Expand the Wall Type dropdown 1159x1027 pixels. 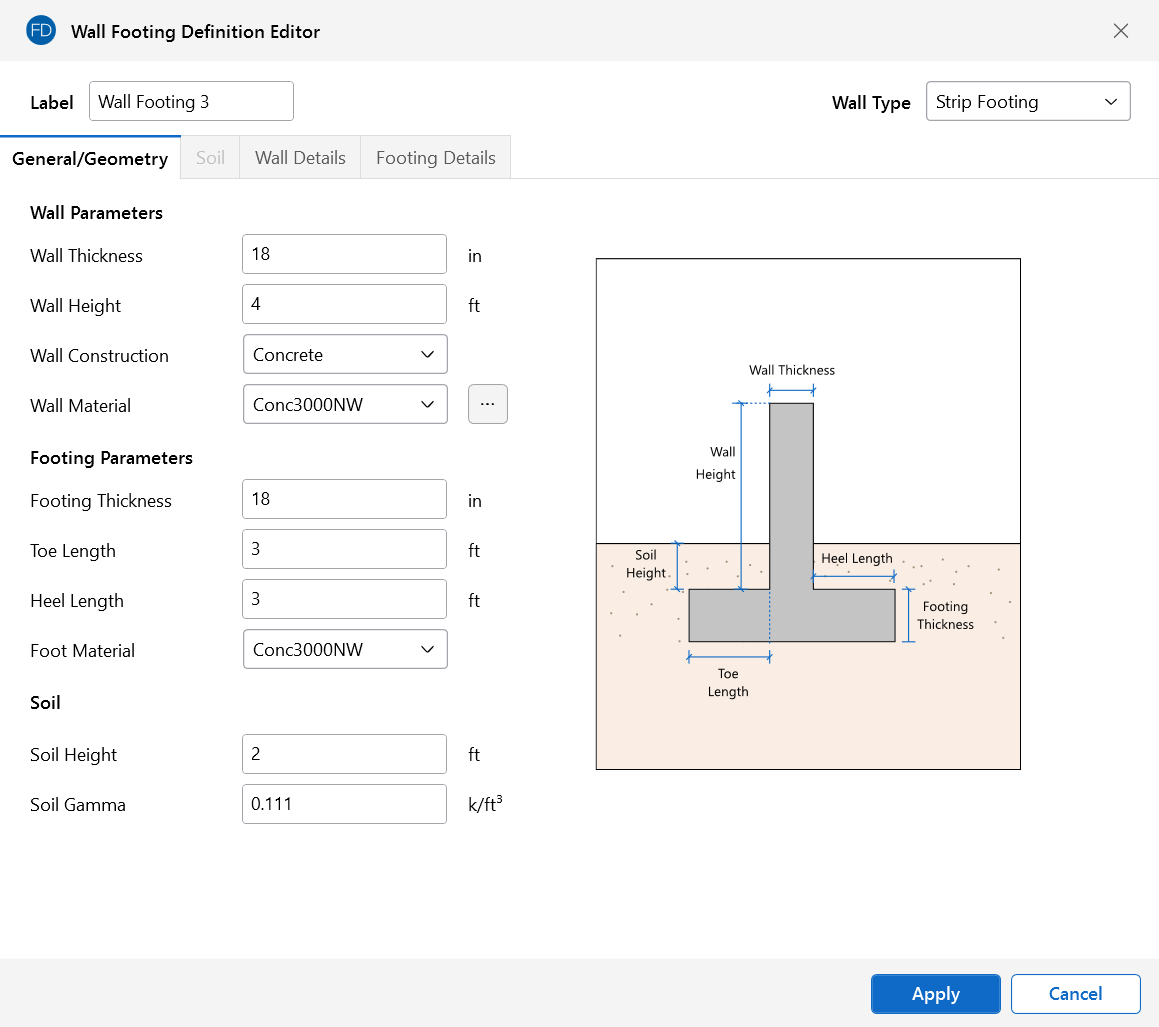pyautogui.click(x=1028, y=102)
